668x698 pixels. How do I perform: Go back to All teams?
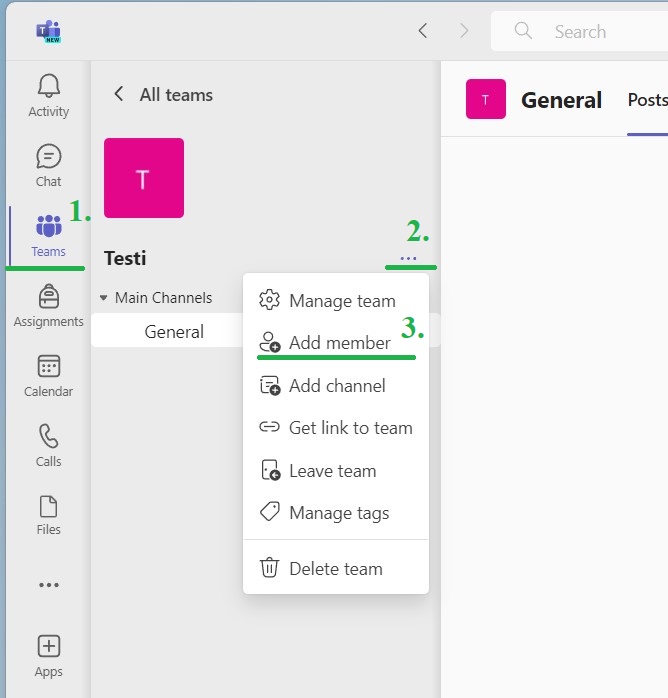click(x=163, y=95)
